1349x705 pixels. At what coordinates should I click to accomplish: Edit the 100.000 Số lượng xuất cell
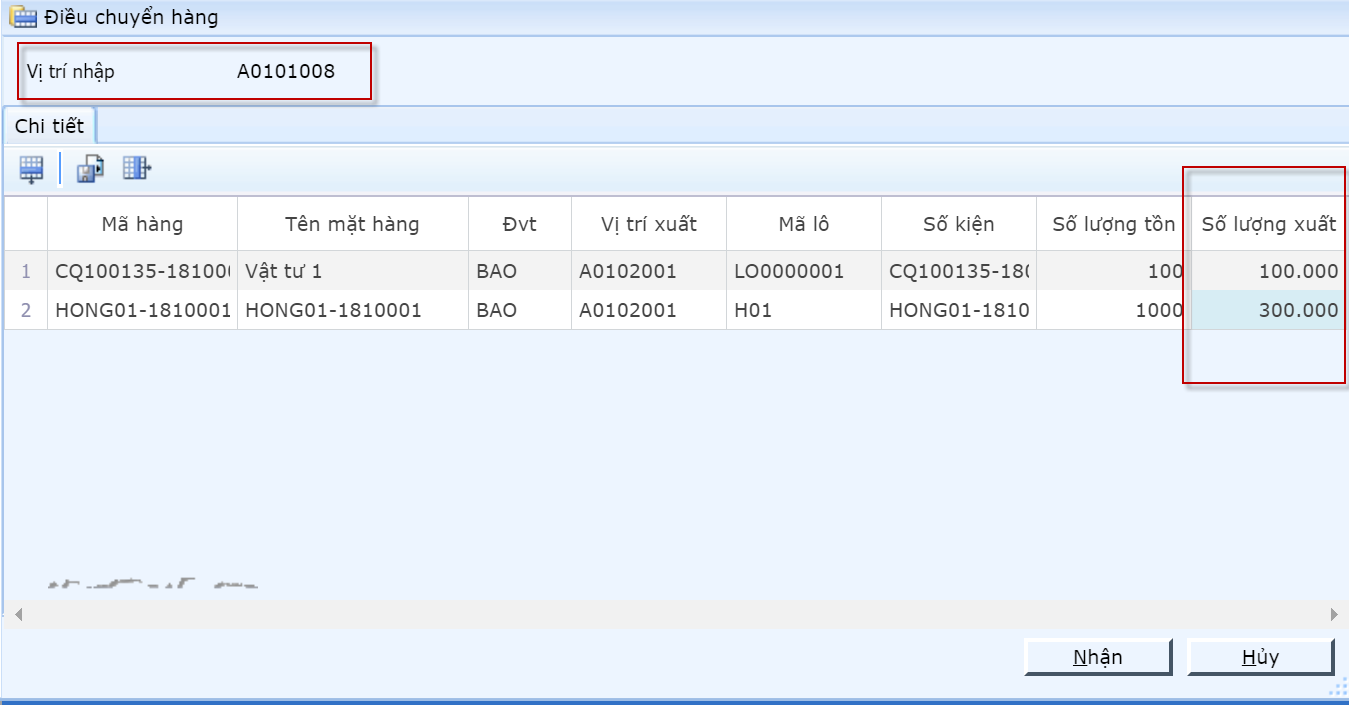pos(1268,271)
